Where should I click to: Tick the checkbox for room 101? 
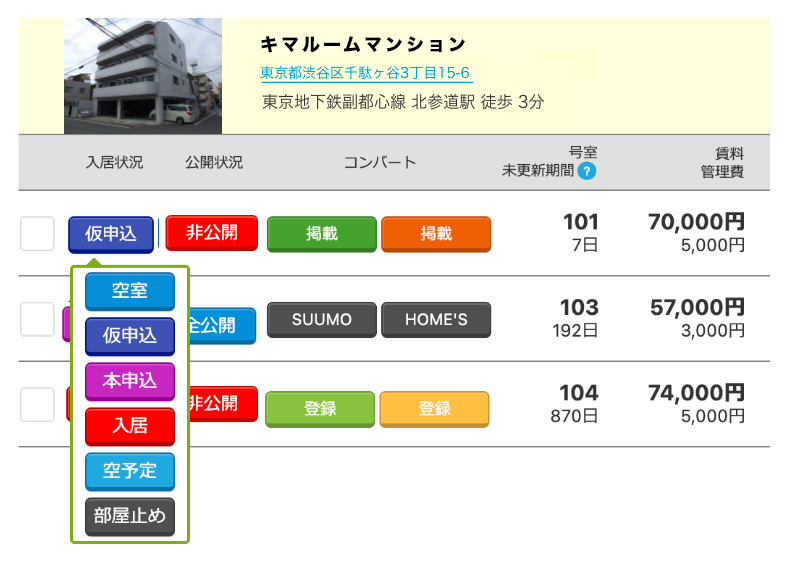click(38, 234)
